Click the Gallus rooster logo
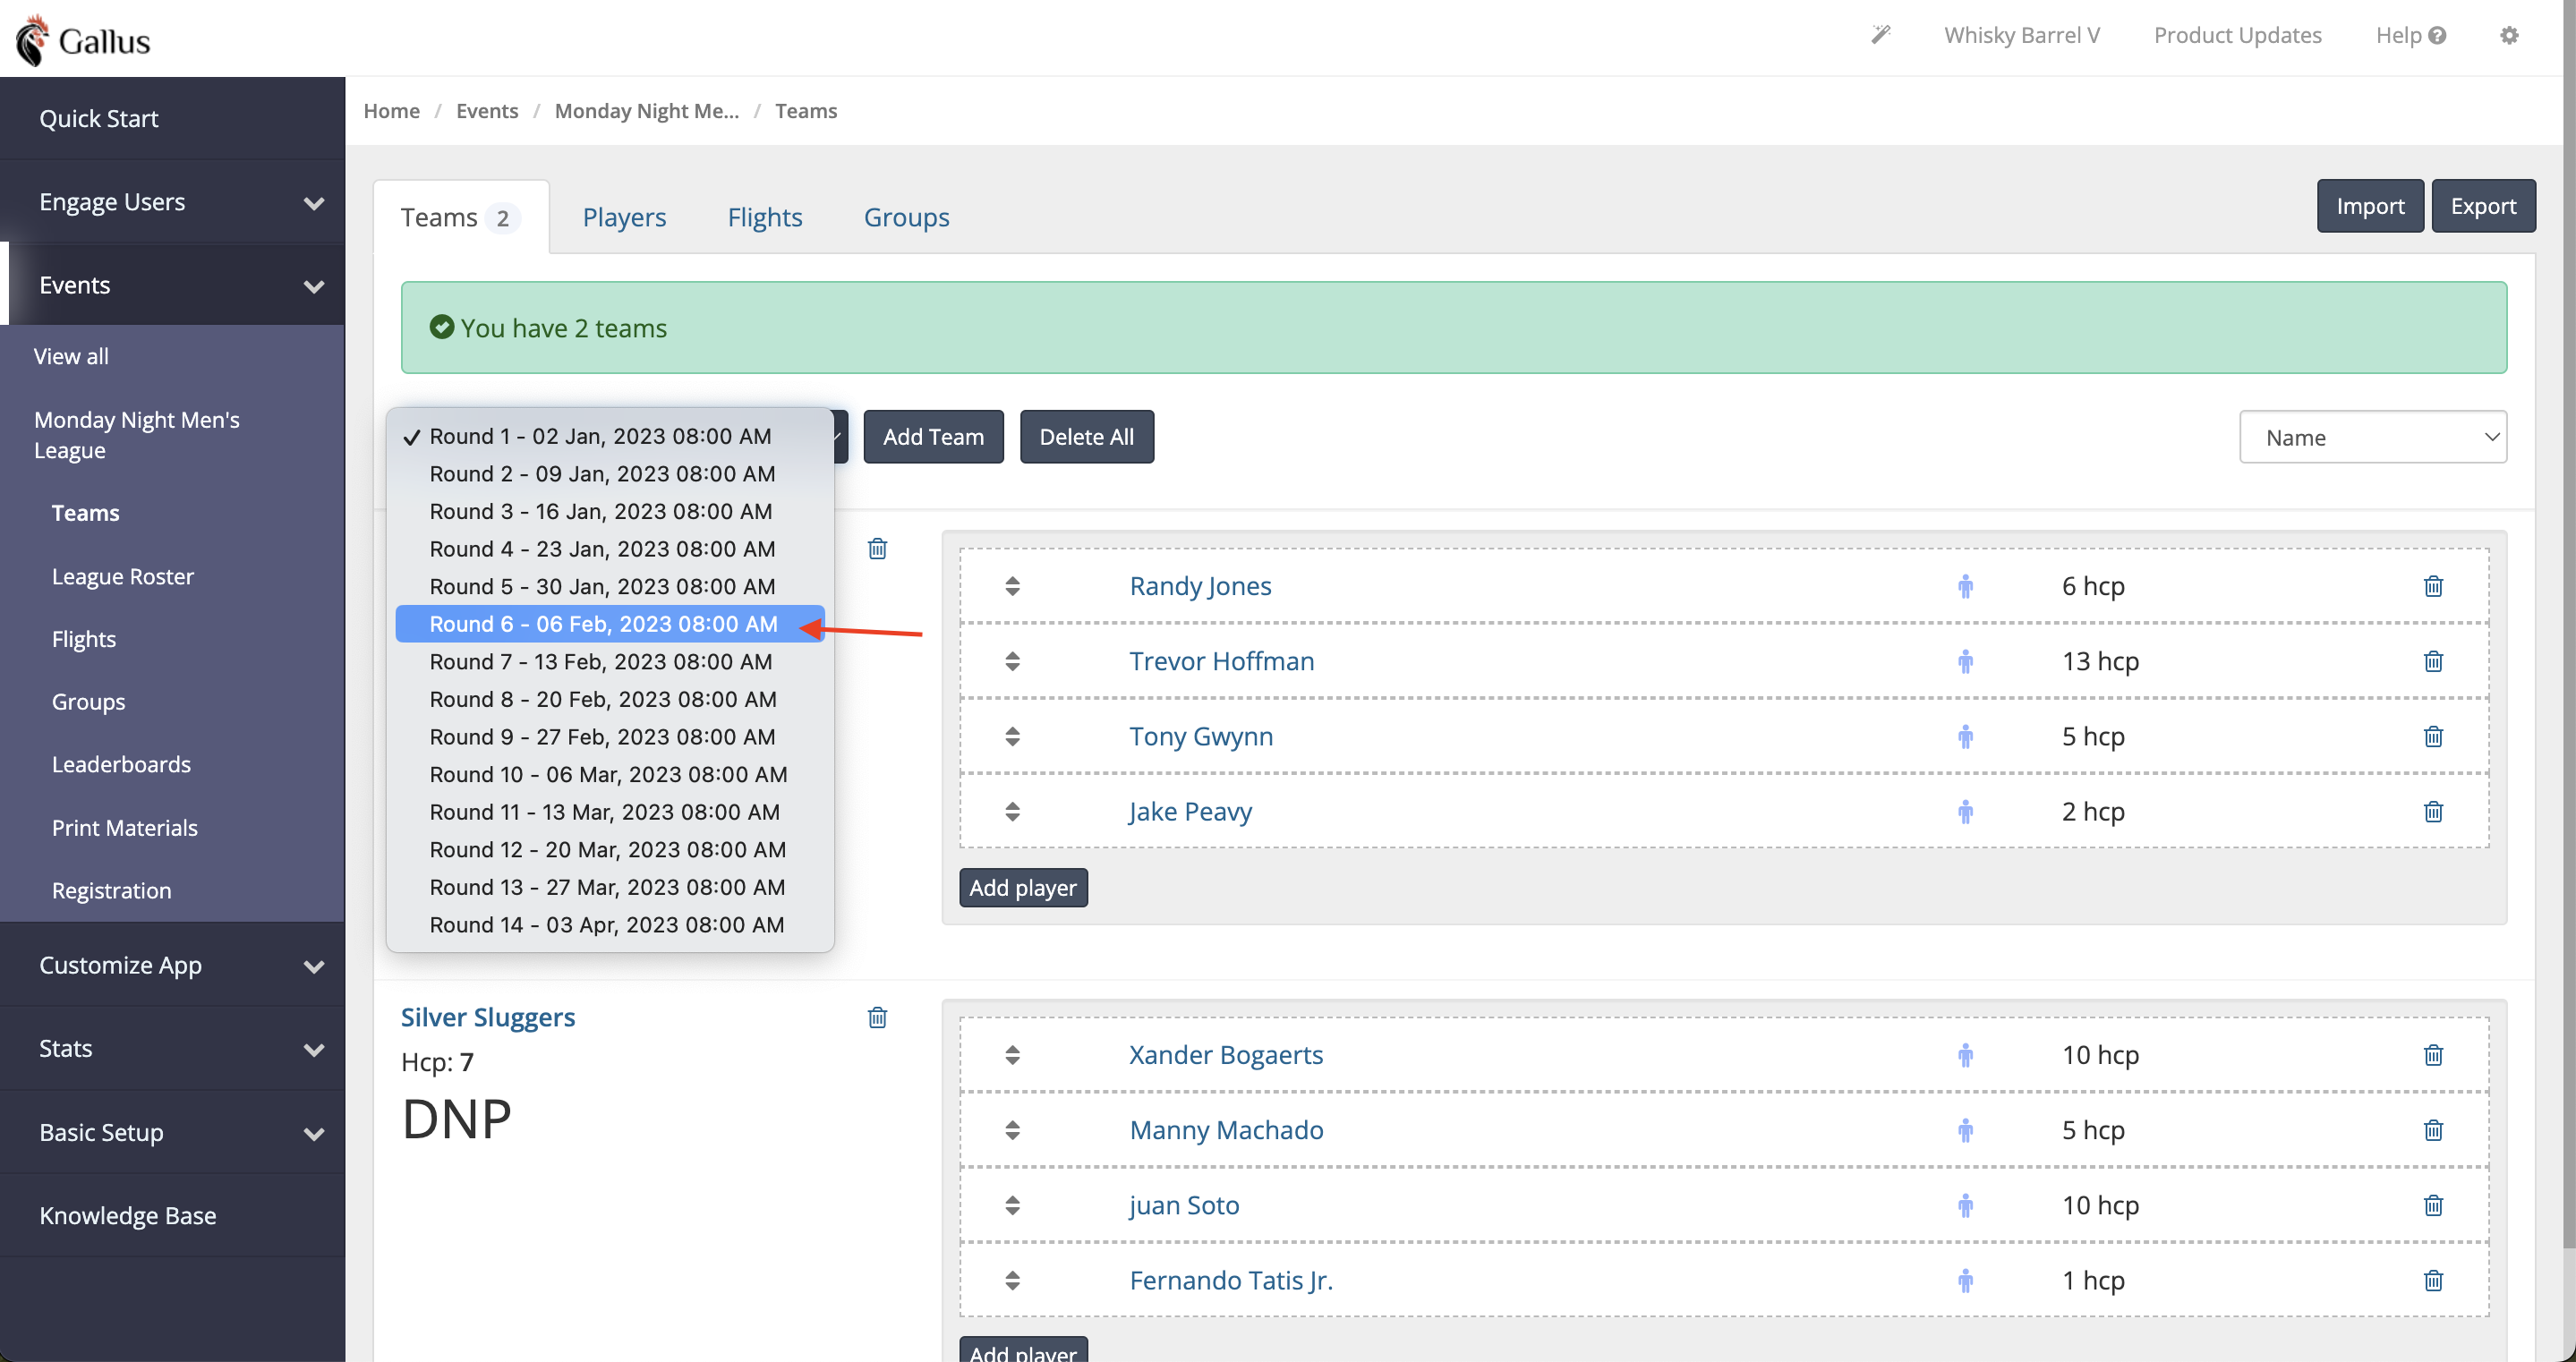 [83, 40]
